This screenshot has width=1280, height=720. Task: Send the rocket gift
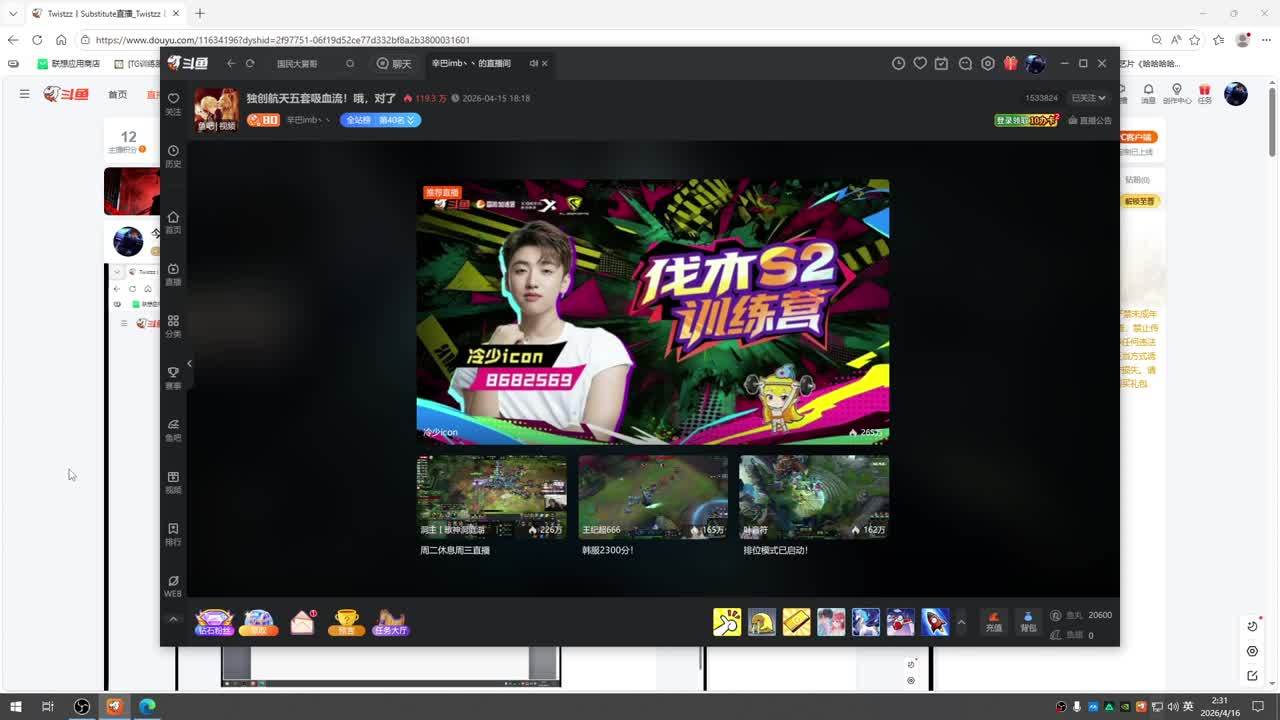click(x=935, y=621)
